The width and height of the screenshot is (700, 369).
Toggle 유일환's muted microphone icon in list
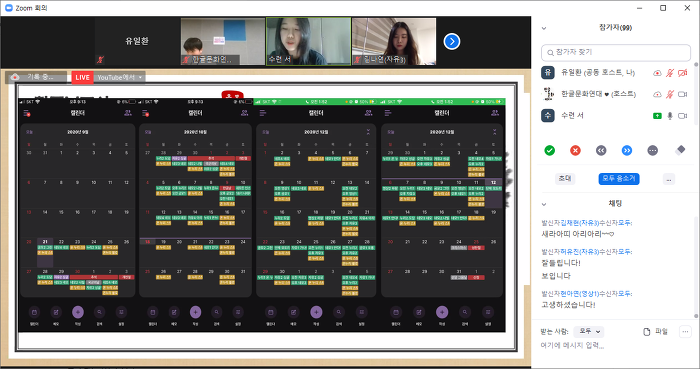(670, 73)
